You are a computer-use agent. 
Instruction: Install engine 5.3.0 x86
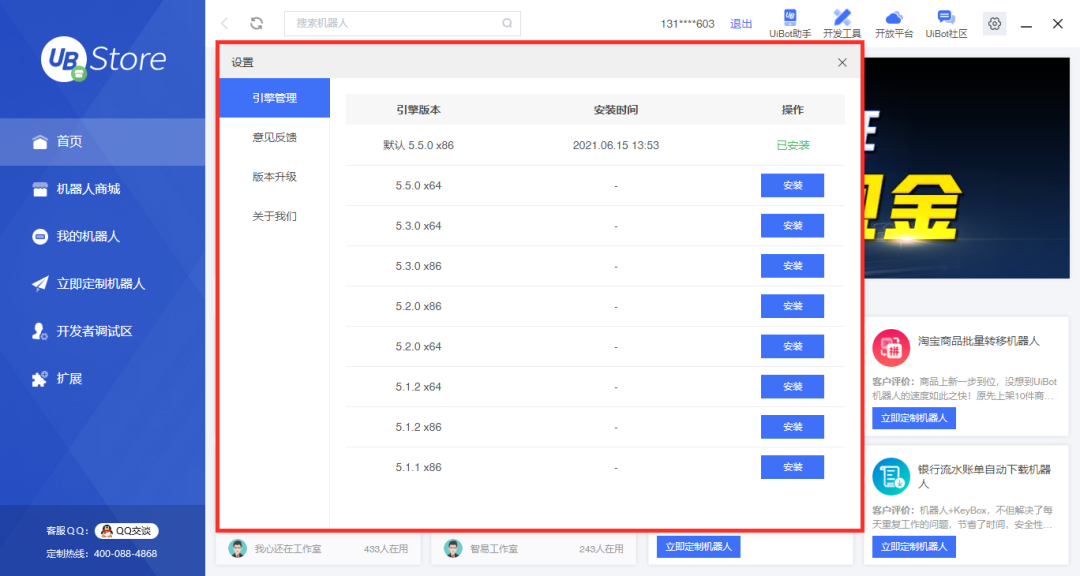tap(792, 266)
